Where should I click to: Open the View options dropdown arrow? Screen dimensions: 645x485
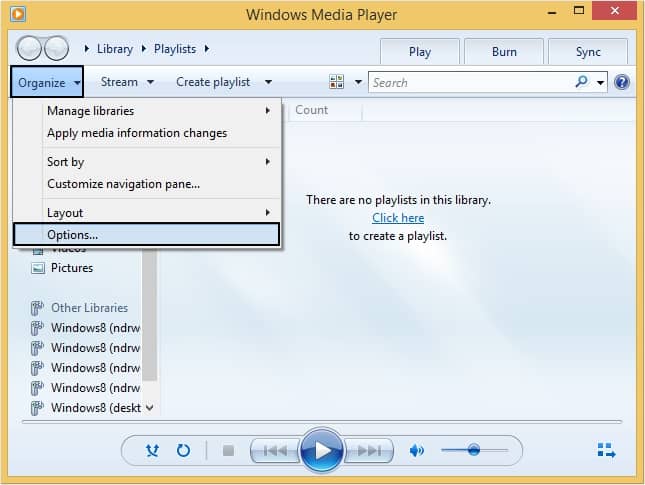tap(358, 82)
